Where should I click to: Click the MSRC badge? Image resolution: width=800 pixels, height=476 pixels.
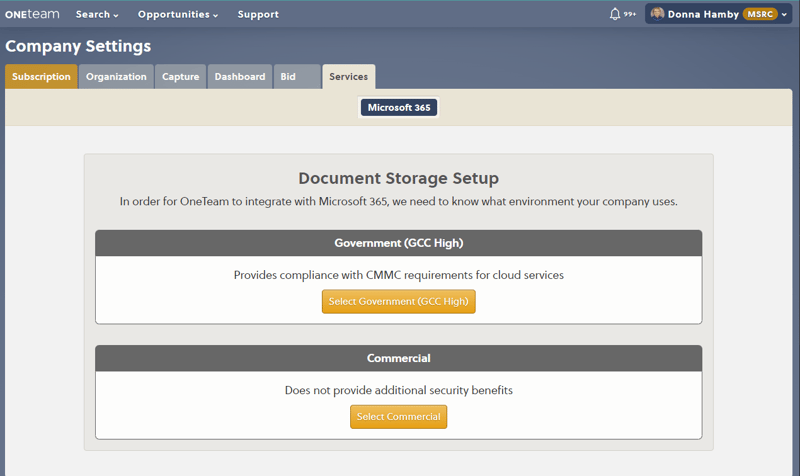coord(760,14)
